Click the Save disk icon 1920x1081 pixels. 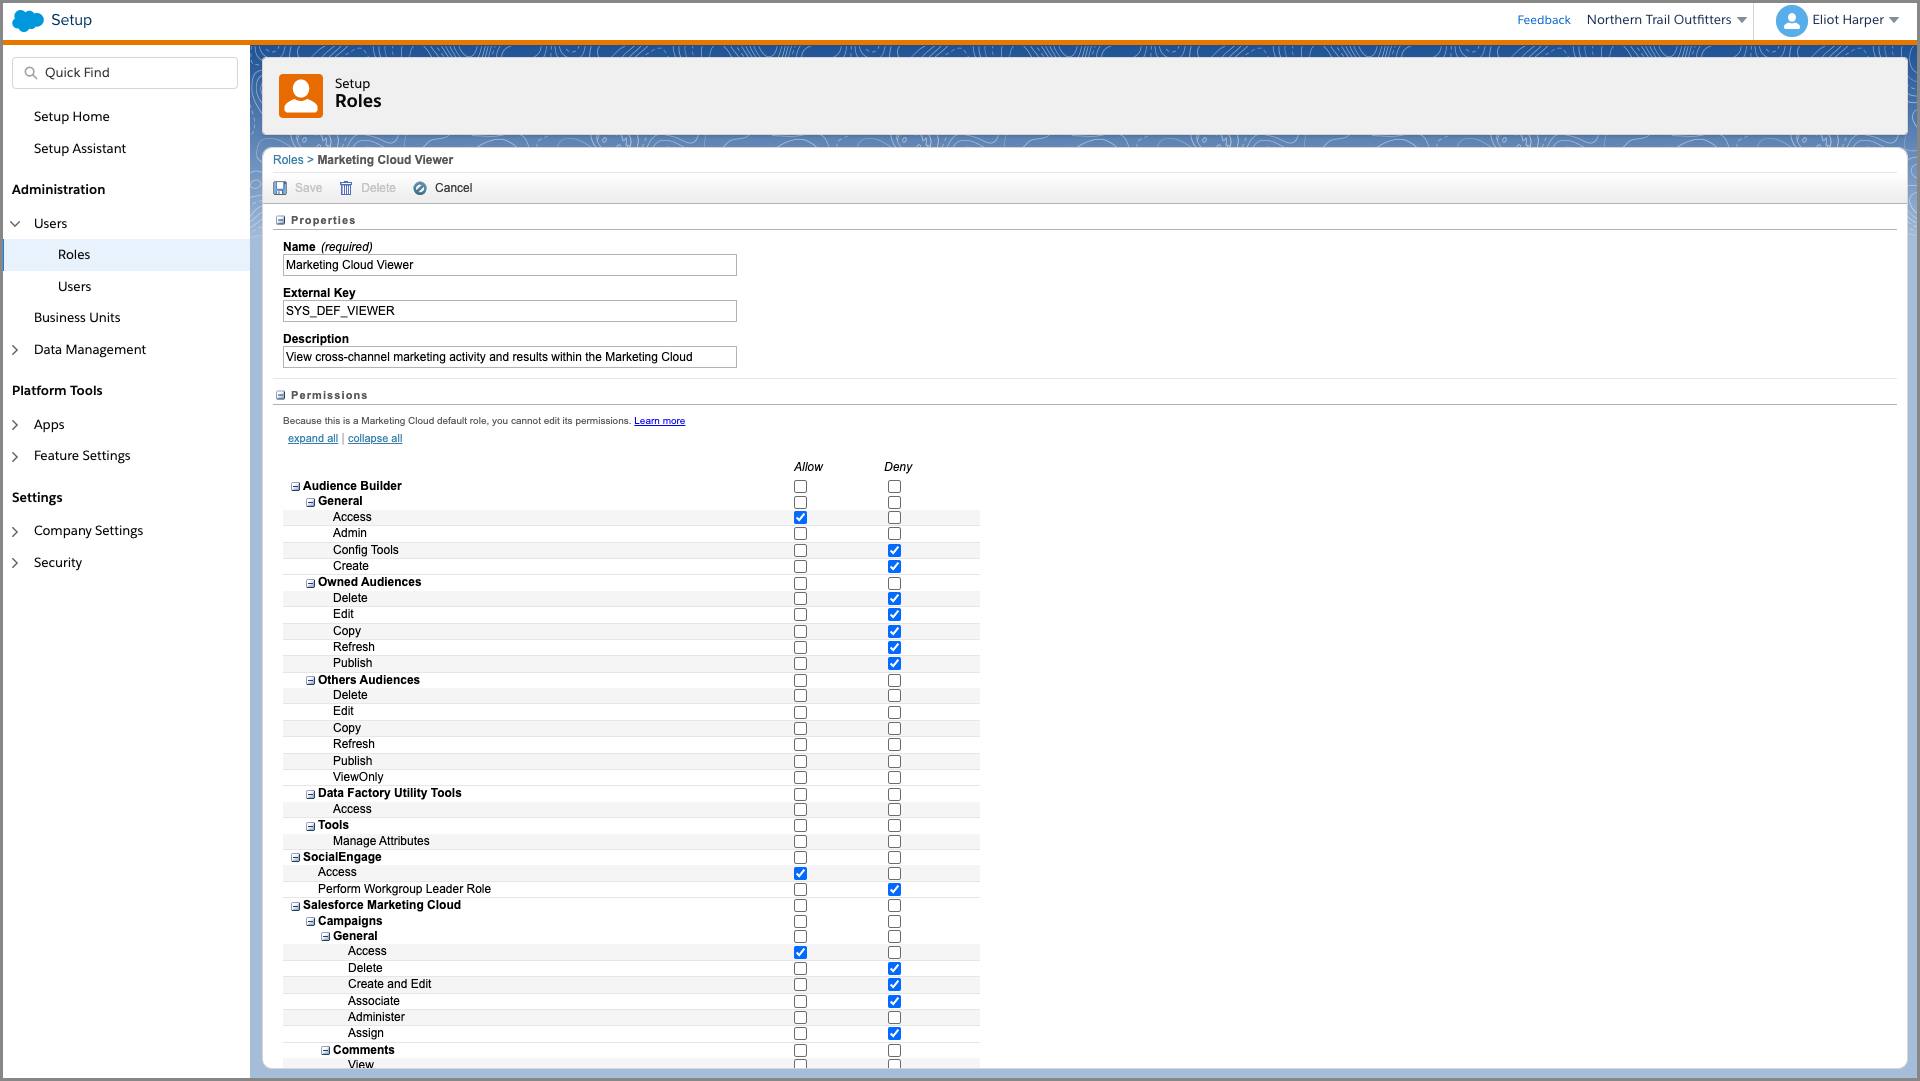pyautogui.click(x=281, y=188)
